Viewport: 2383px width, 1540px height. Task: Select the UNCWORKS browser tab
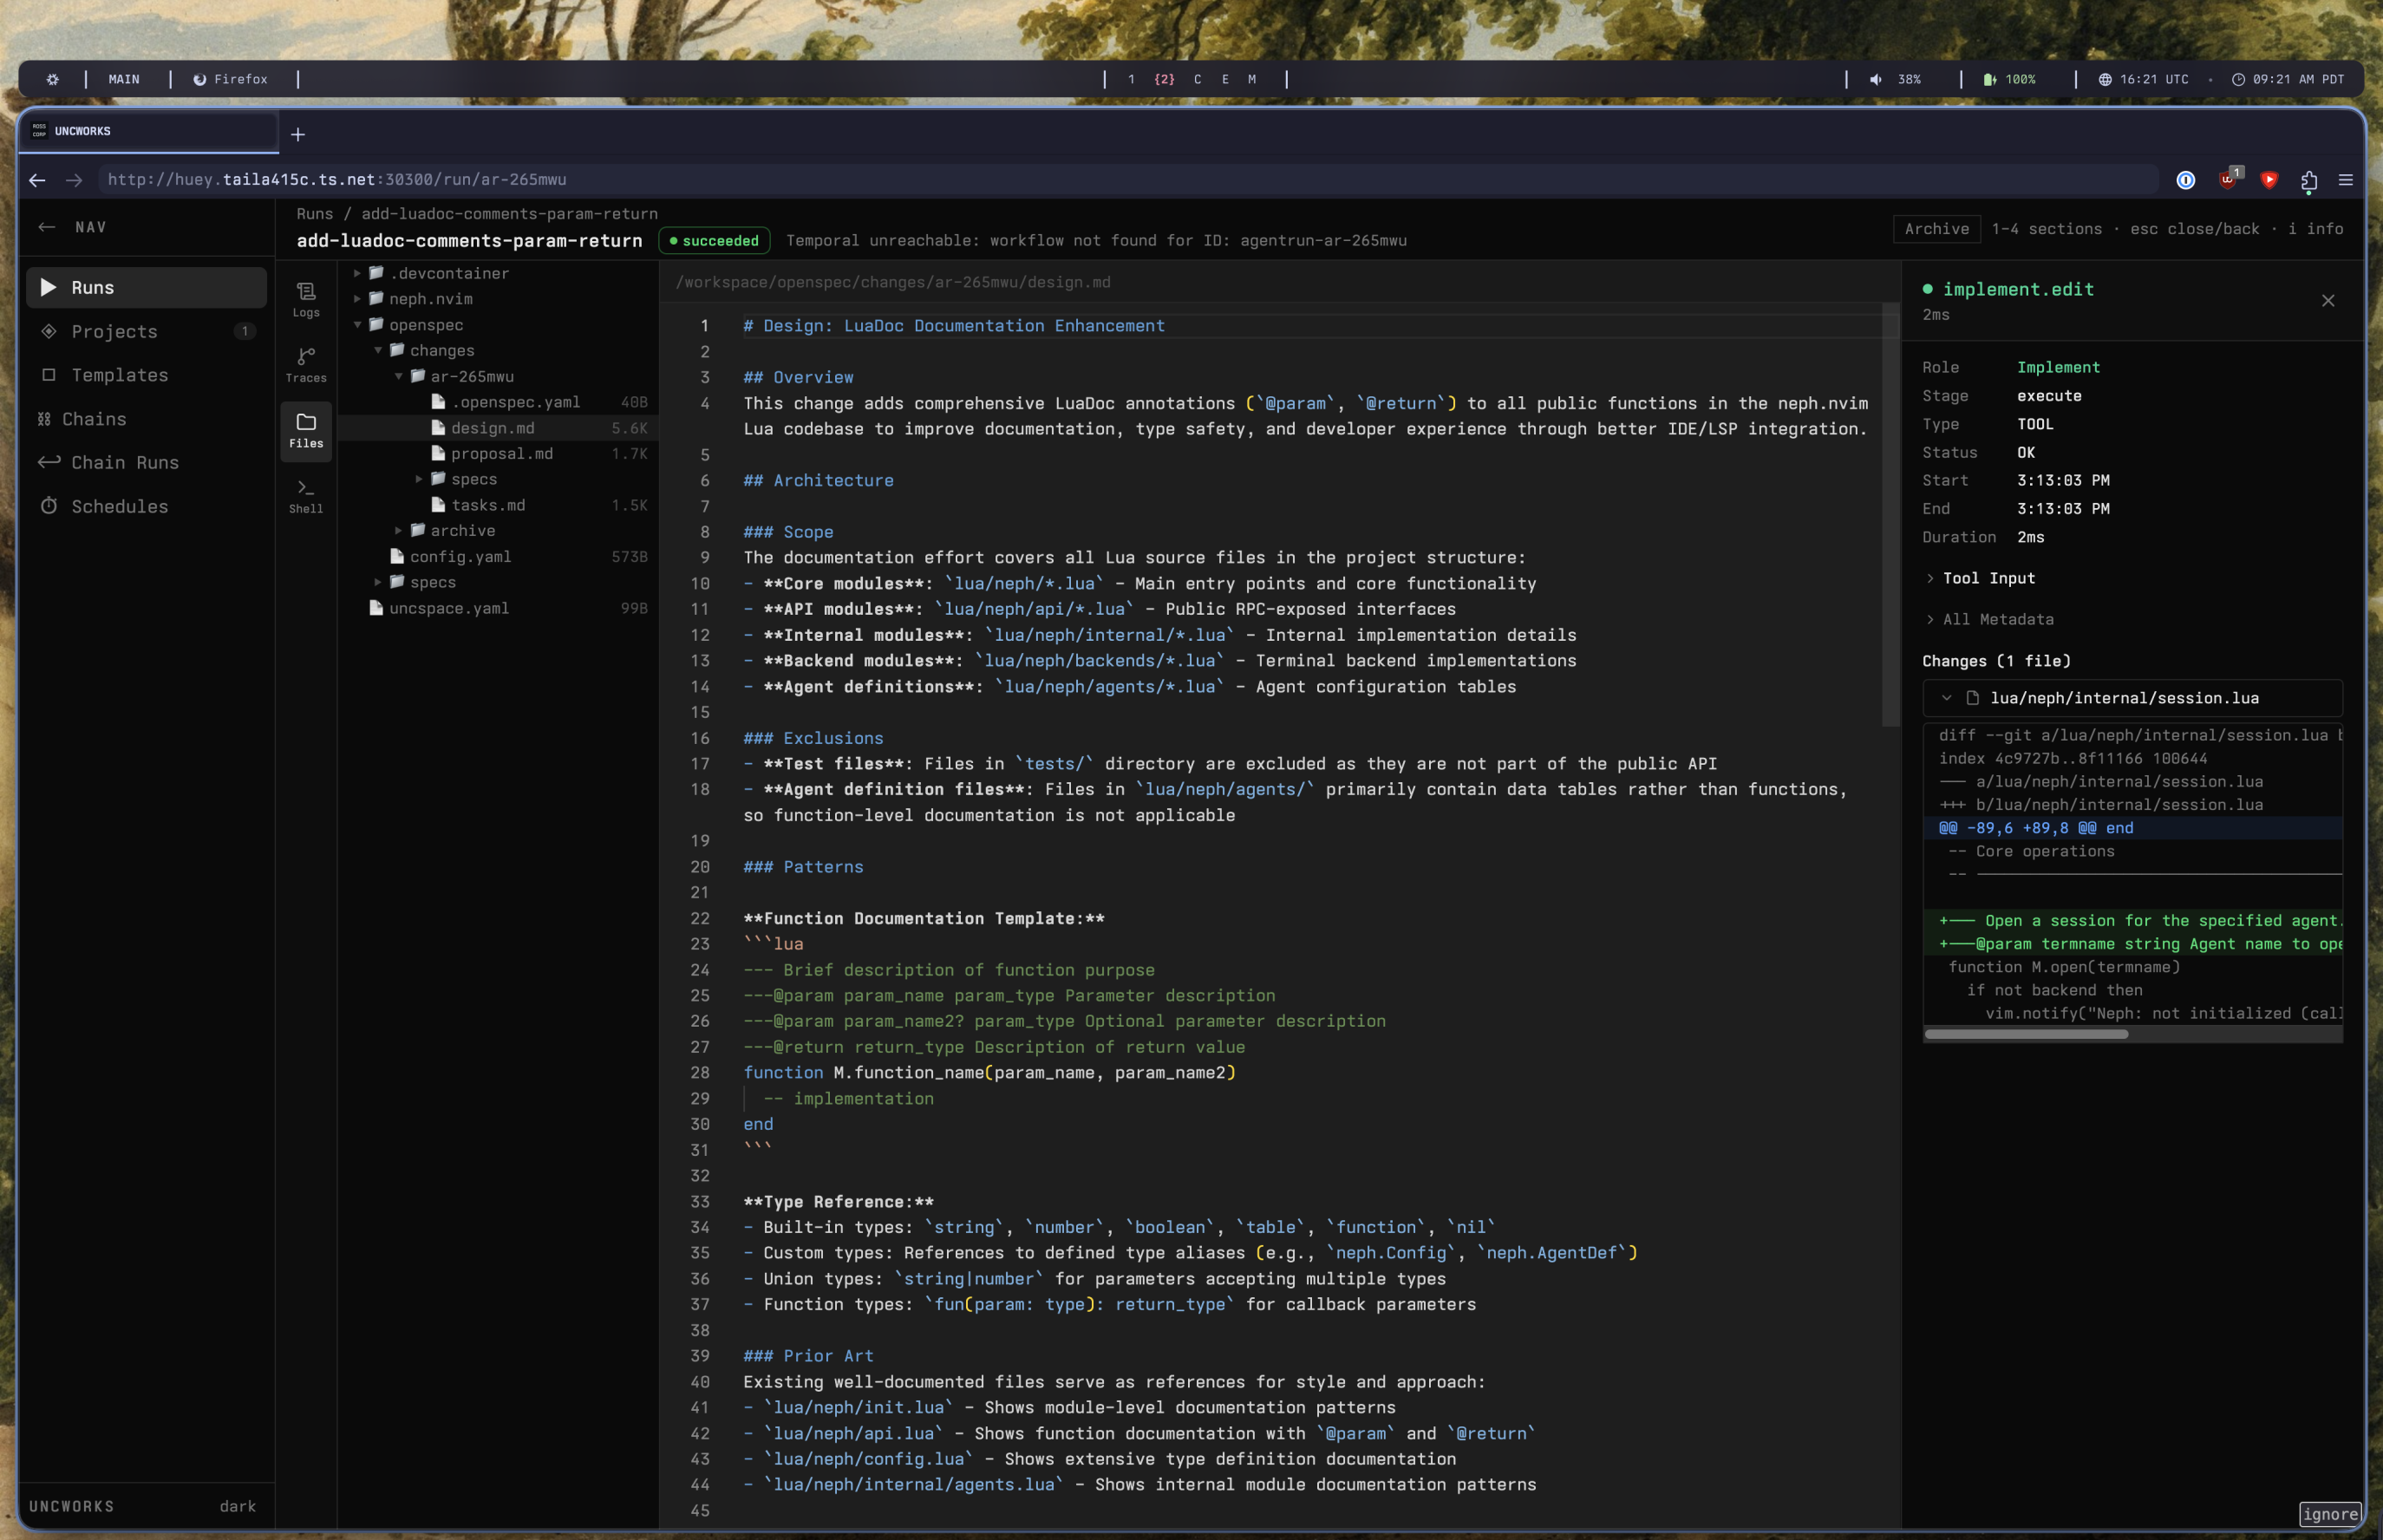point(148,131)
